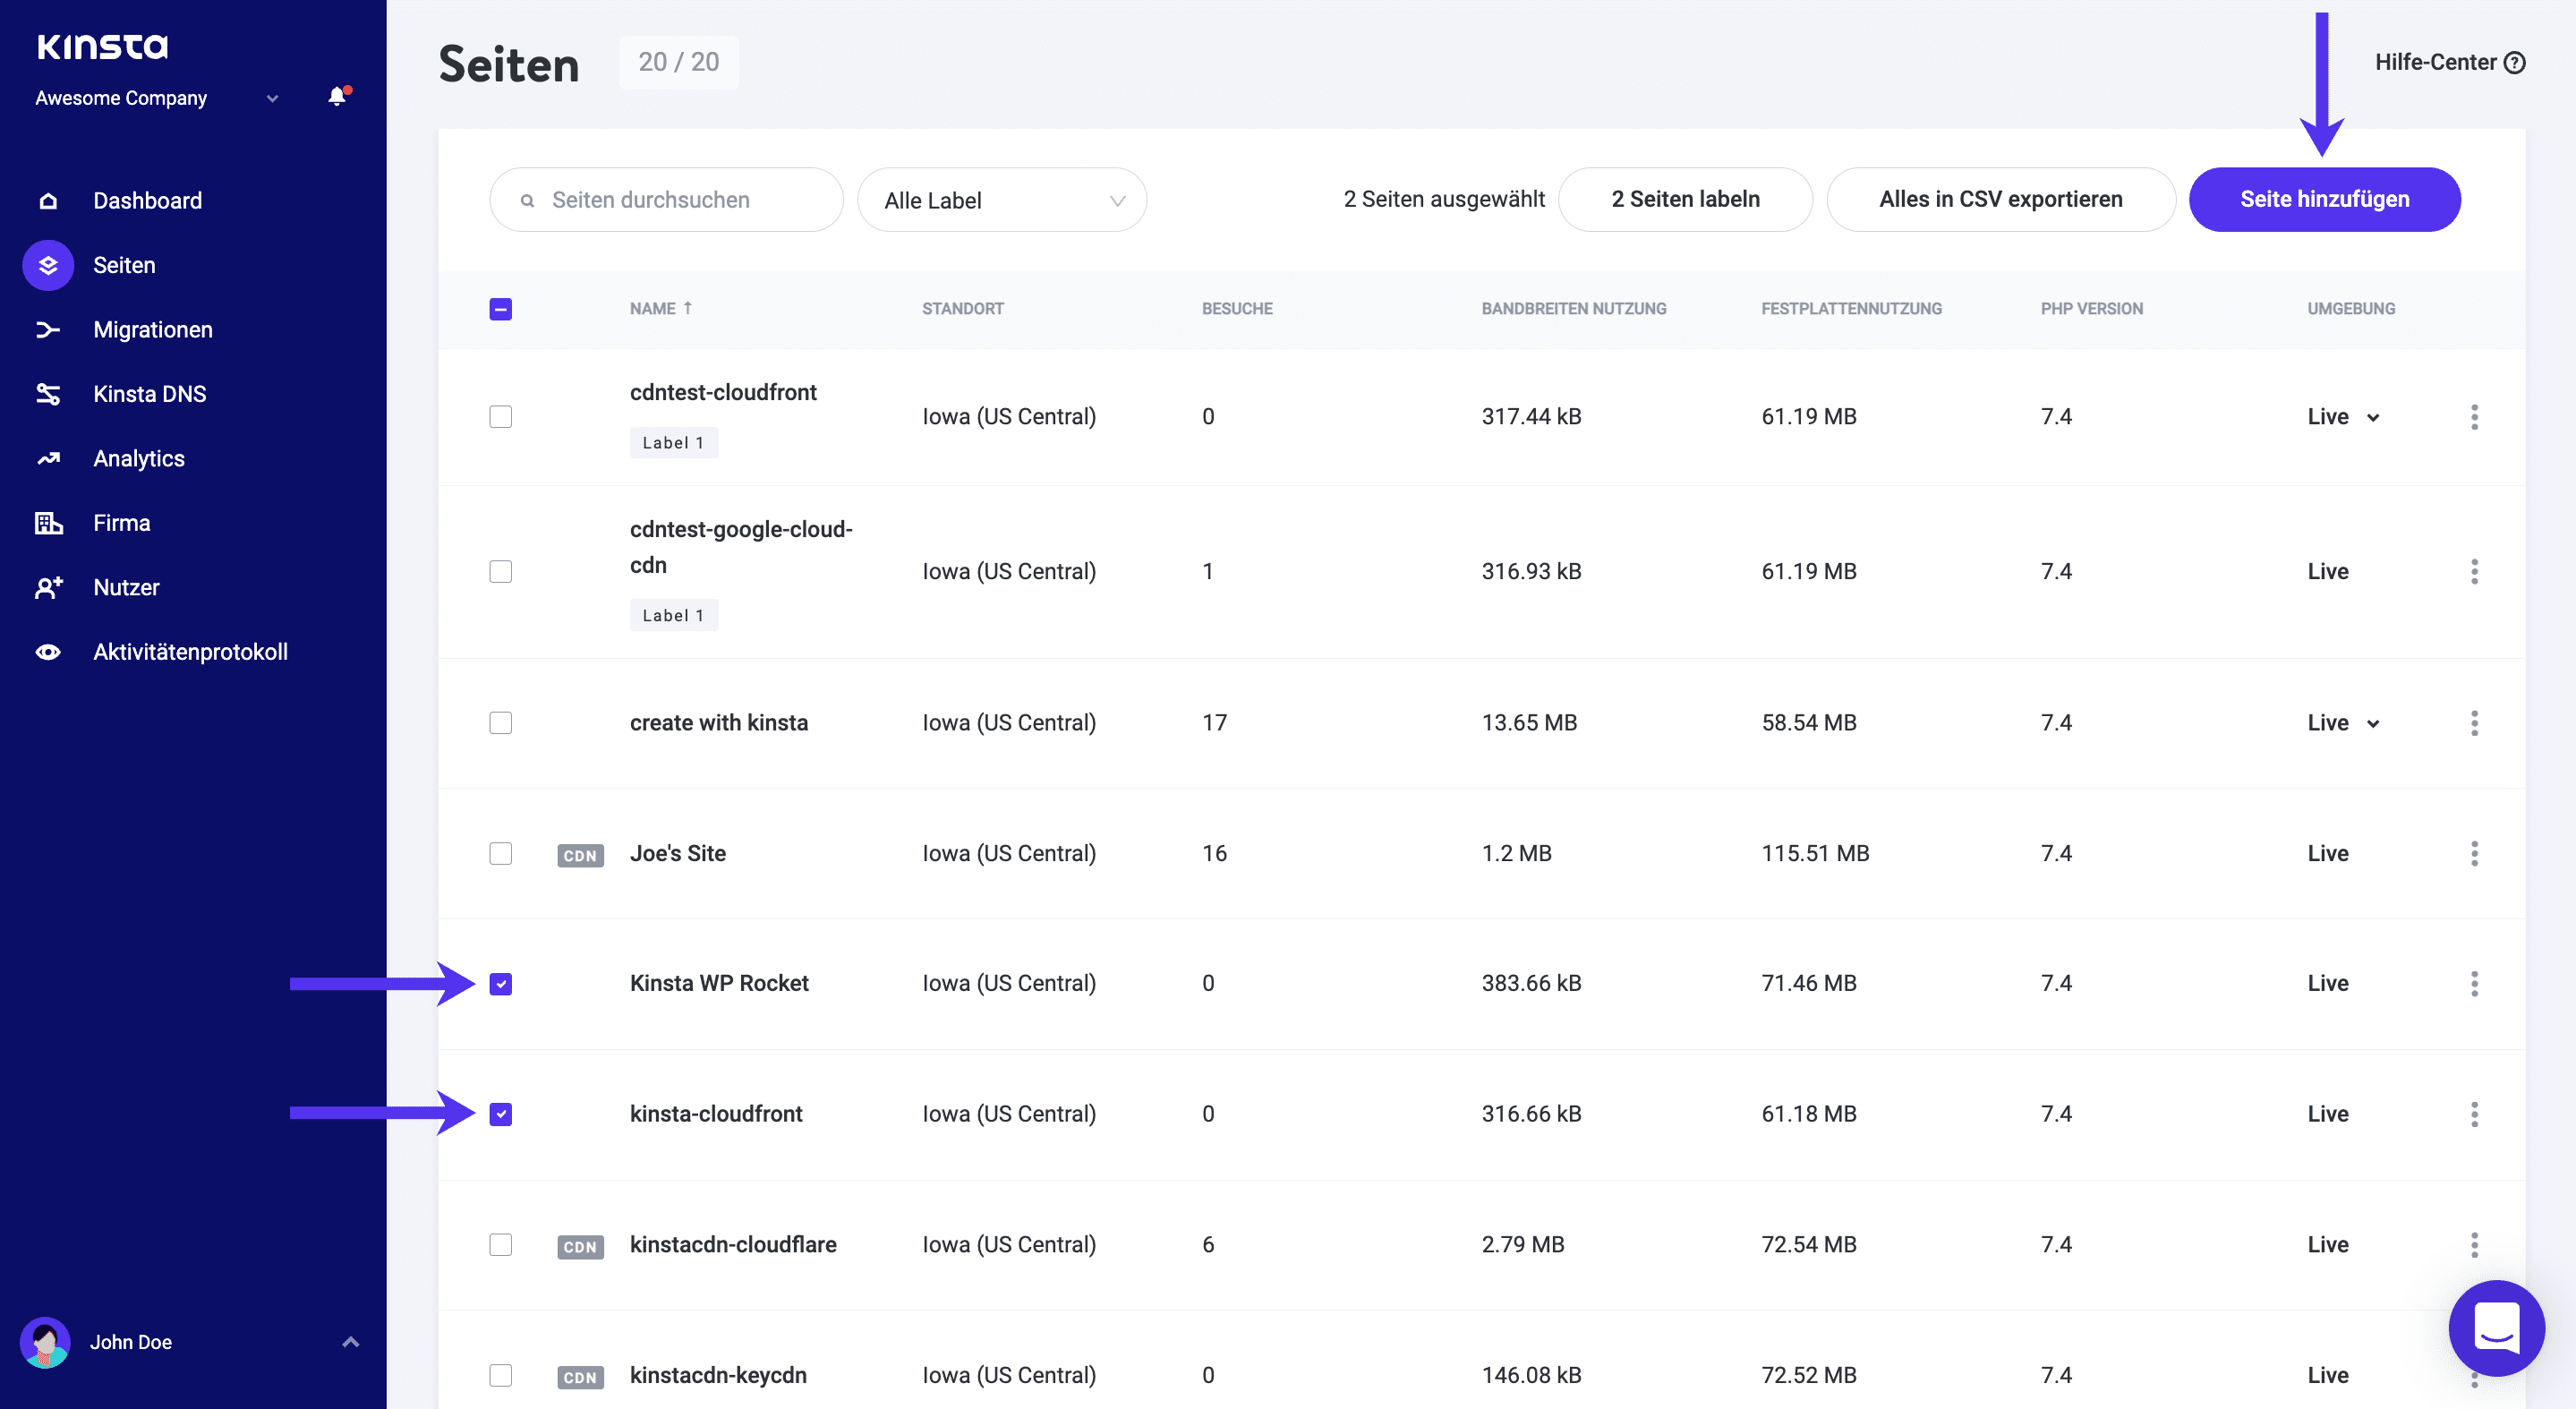This screenshot has width=2576, height=1409.
Task: Open the Alle Label dropdown
Action: click(x=1002, y=200)
